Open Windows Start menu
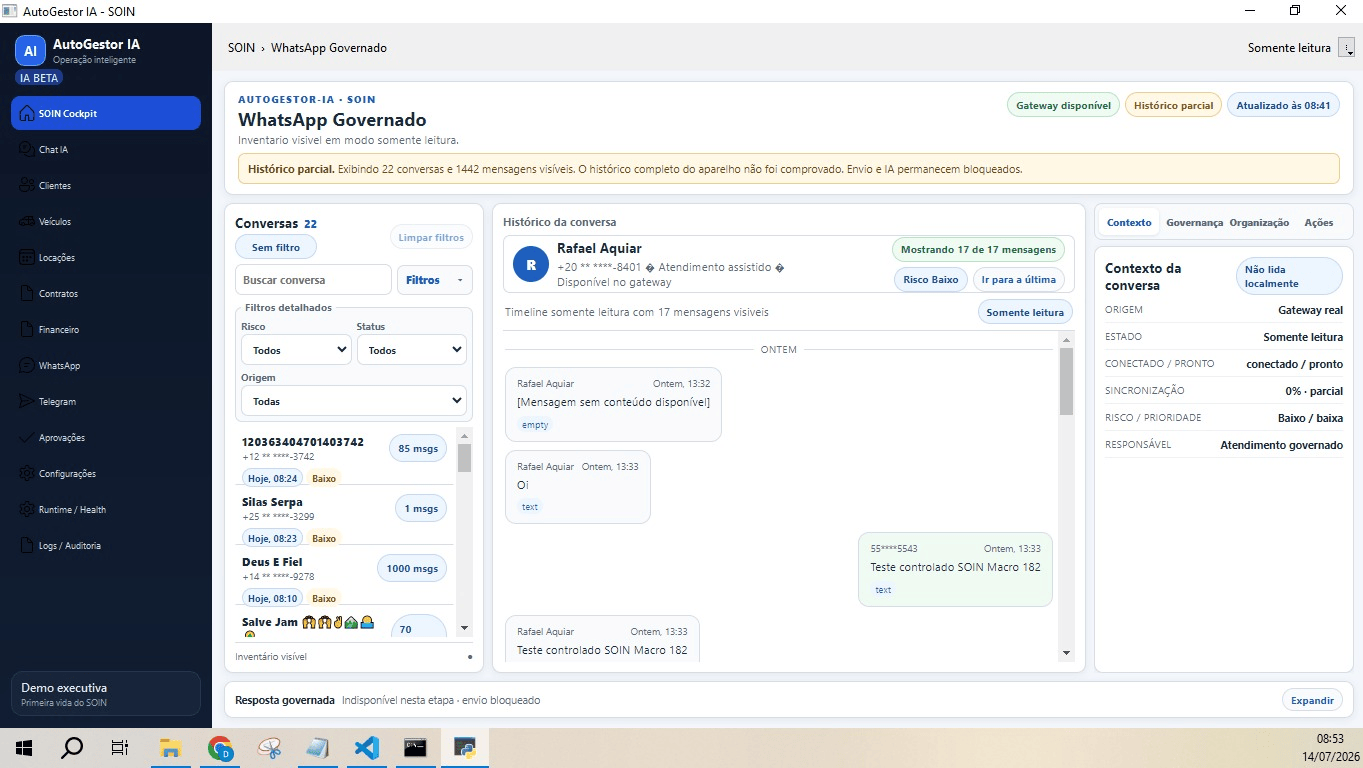The width and height of the screenshot is (1363, 768). pyautogui.click(x=24, y=747)
